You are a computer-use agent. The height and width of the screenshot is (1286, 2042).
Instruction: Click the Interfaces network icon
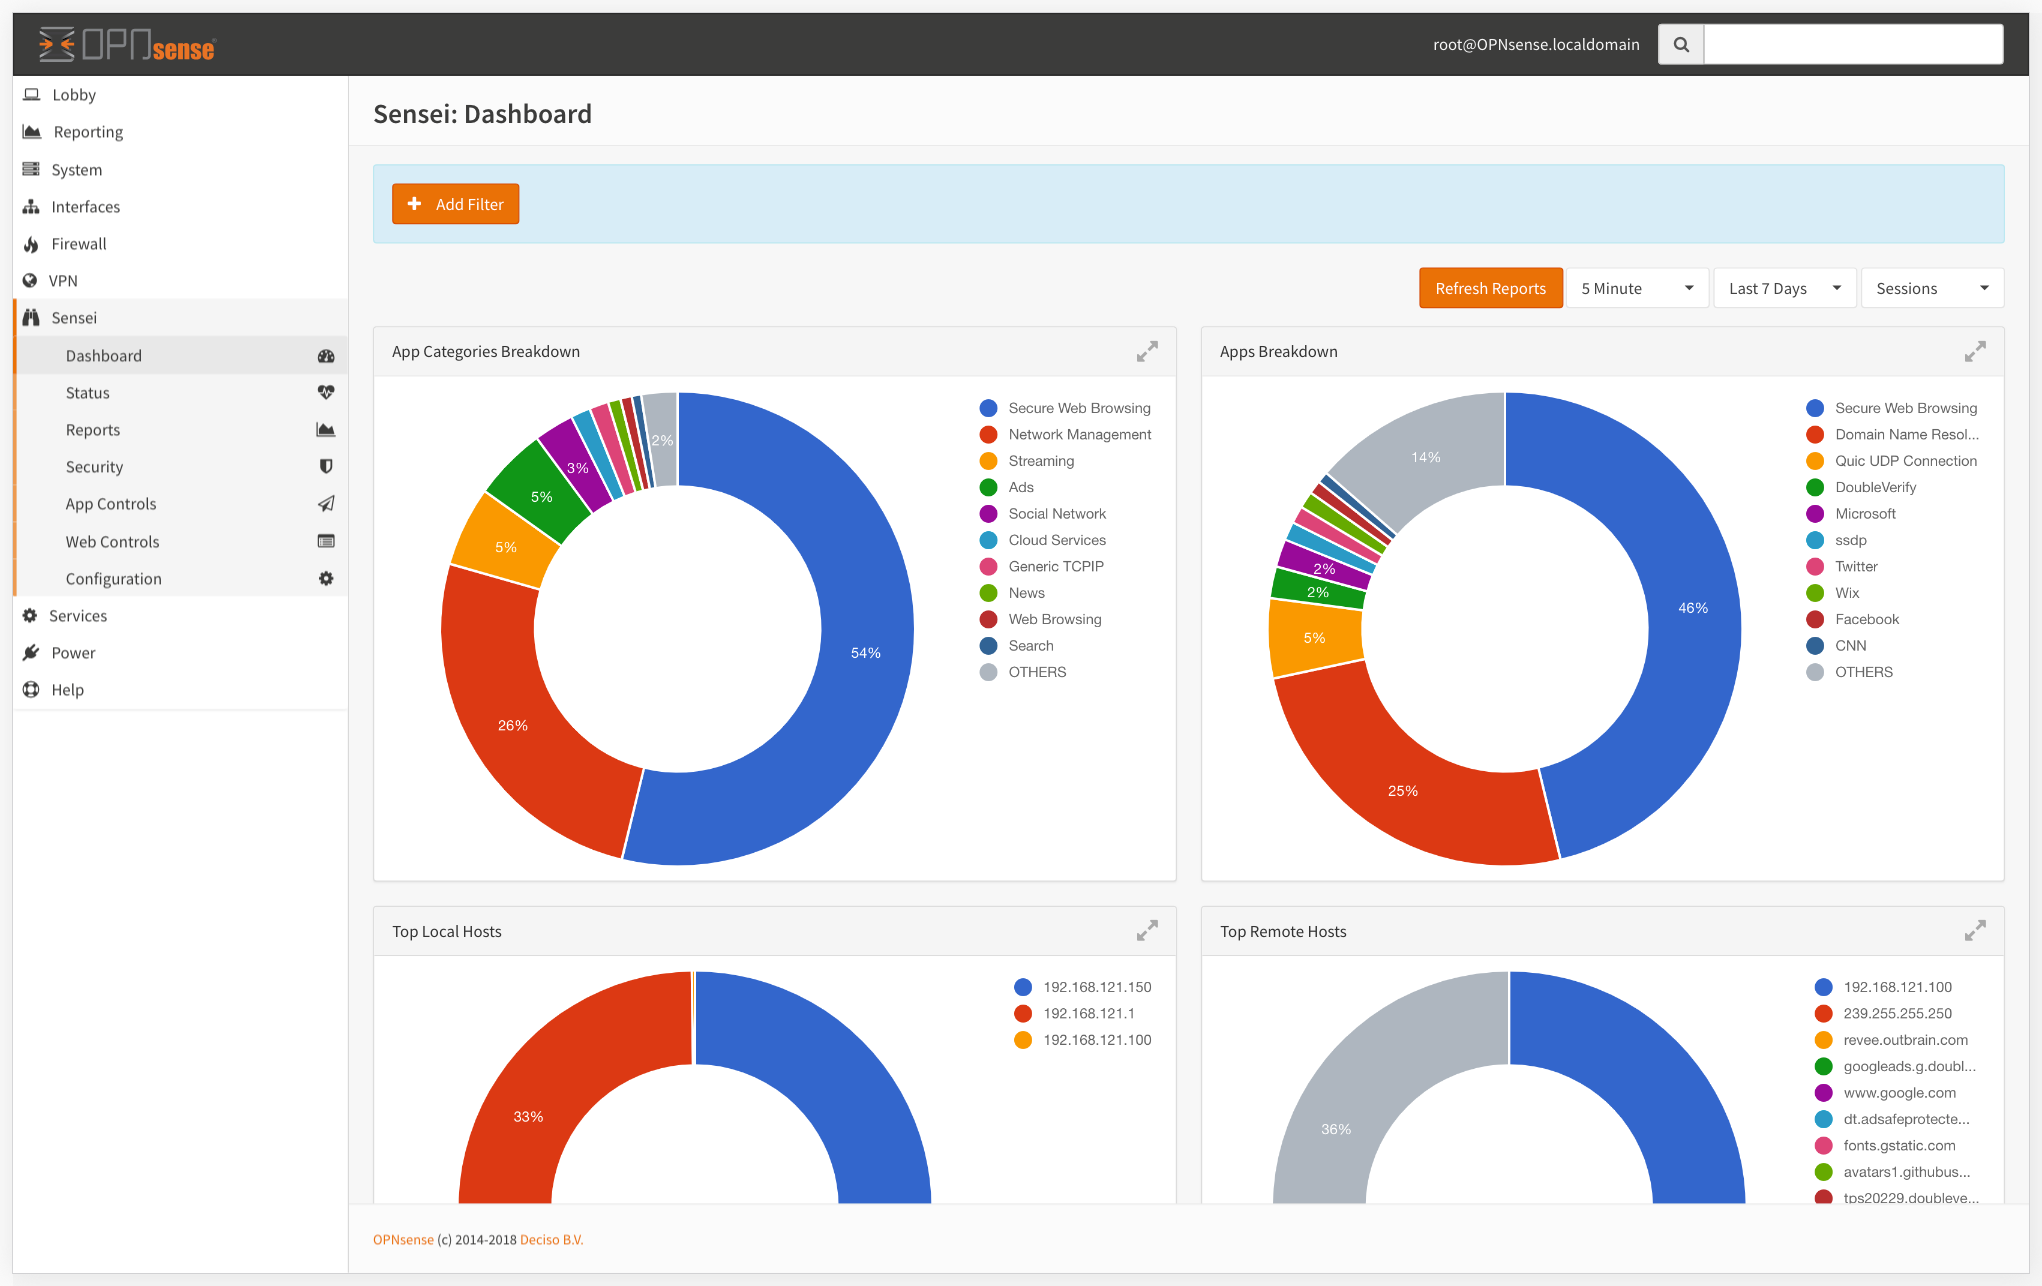31,206
